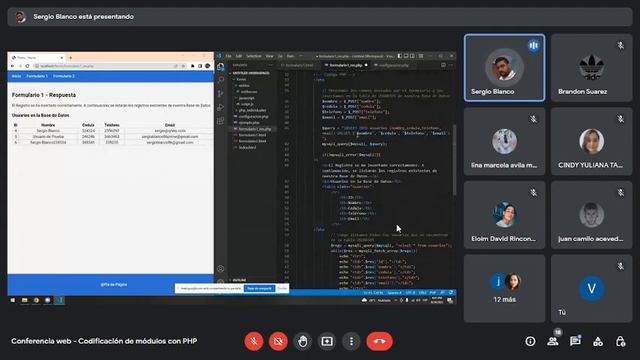
Task: Click Source Control icon in VS Code activity bar
Action: coord(221,94)
